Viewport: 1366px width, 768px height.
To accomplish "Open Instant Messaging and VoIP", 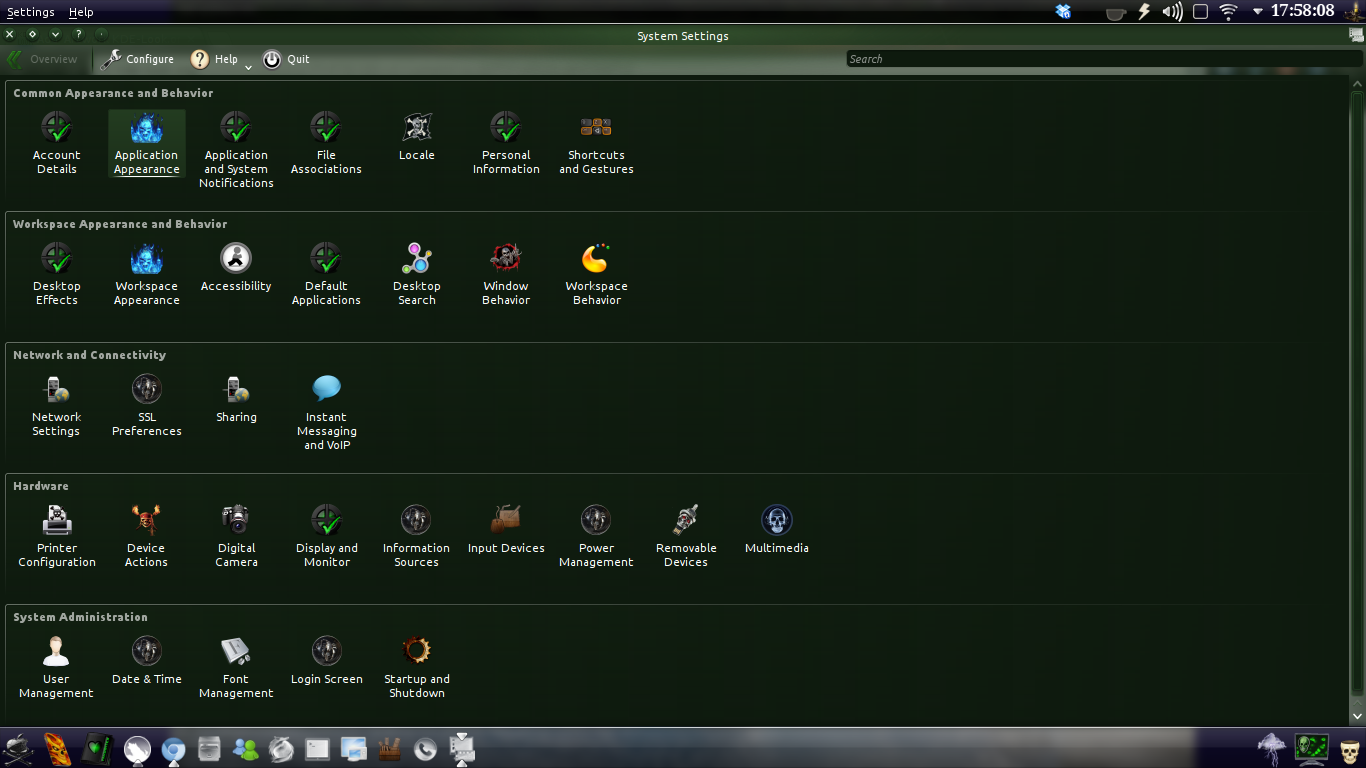I will 326,412.
